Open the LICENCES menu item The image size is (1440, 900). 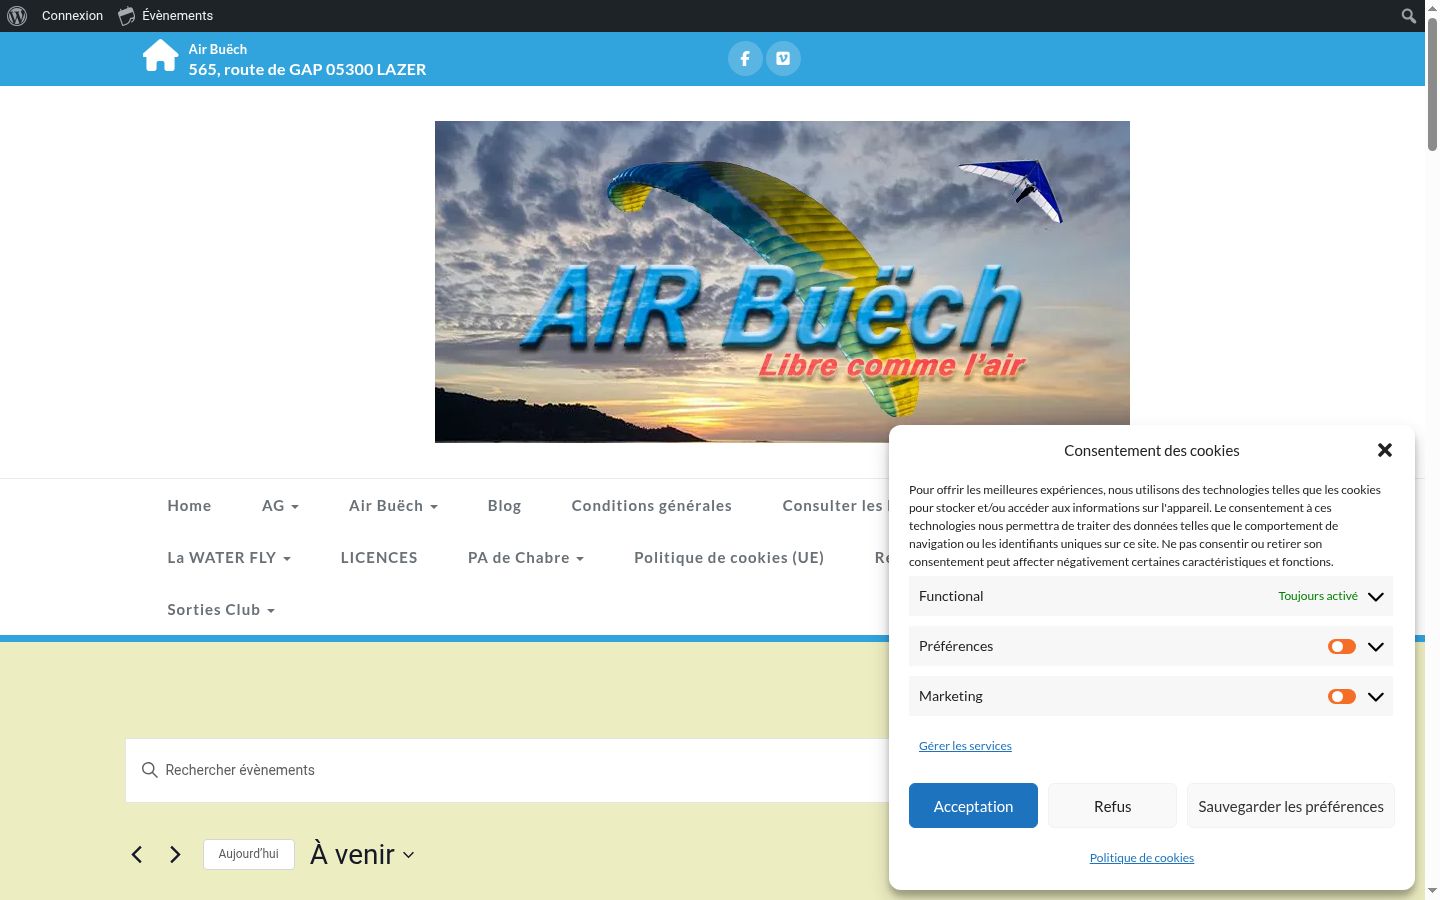[379, 558]
